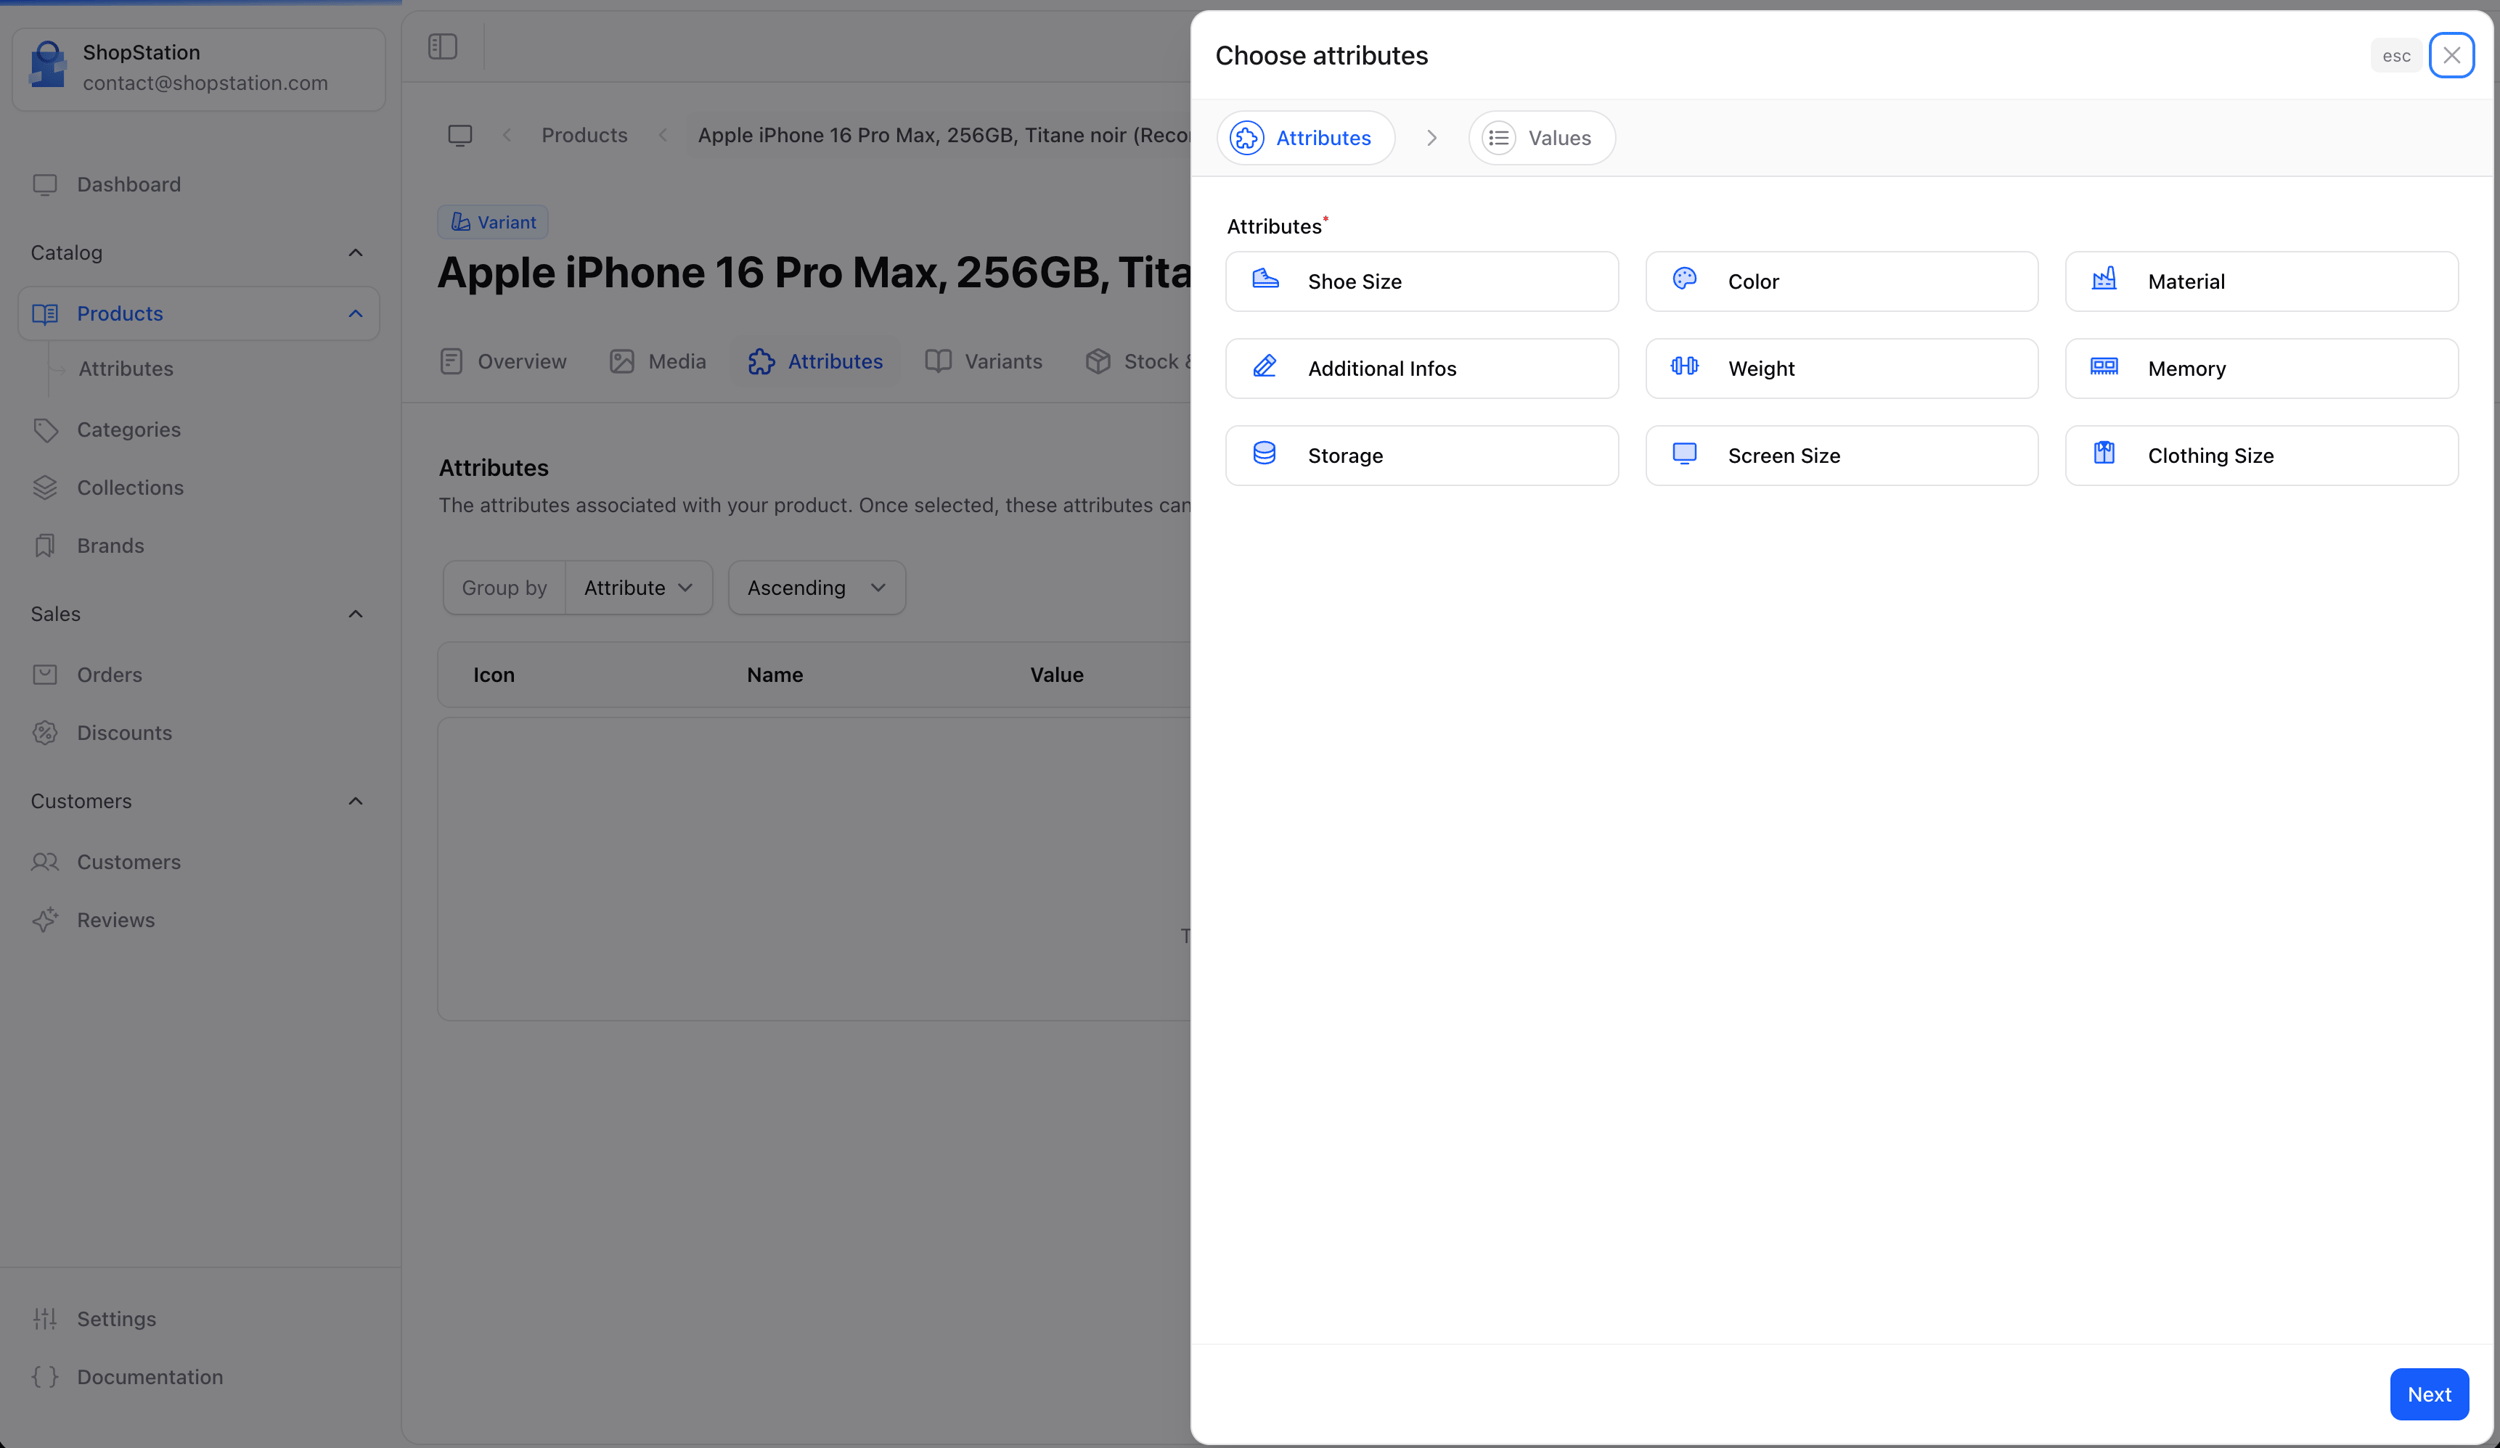
Task: Click the Variant badge
Action: pos(493,222)
